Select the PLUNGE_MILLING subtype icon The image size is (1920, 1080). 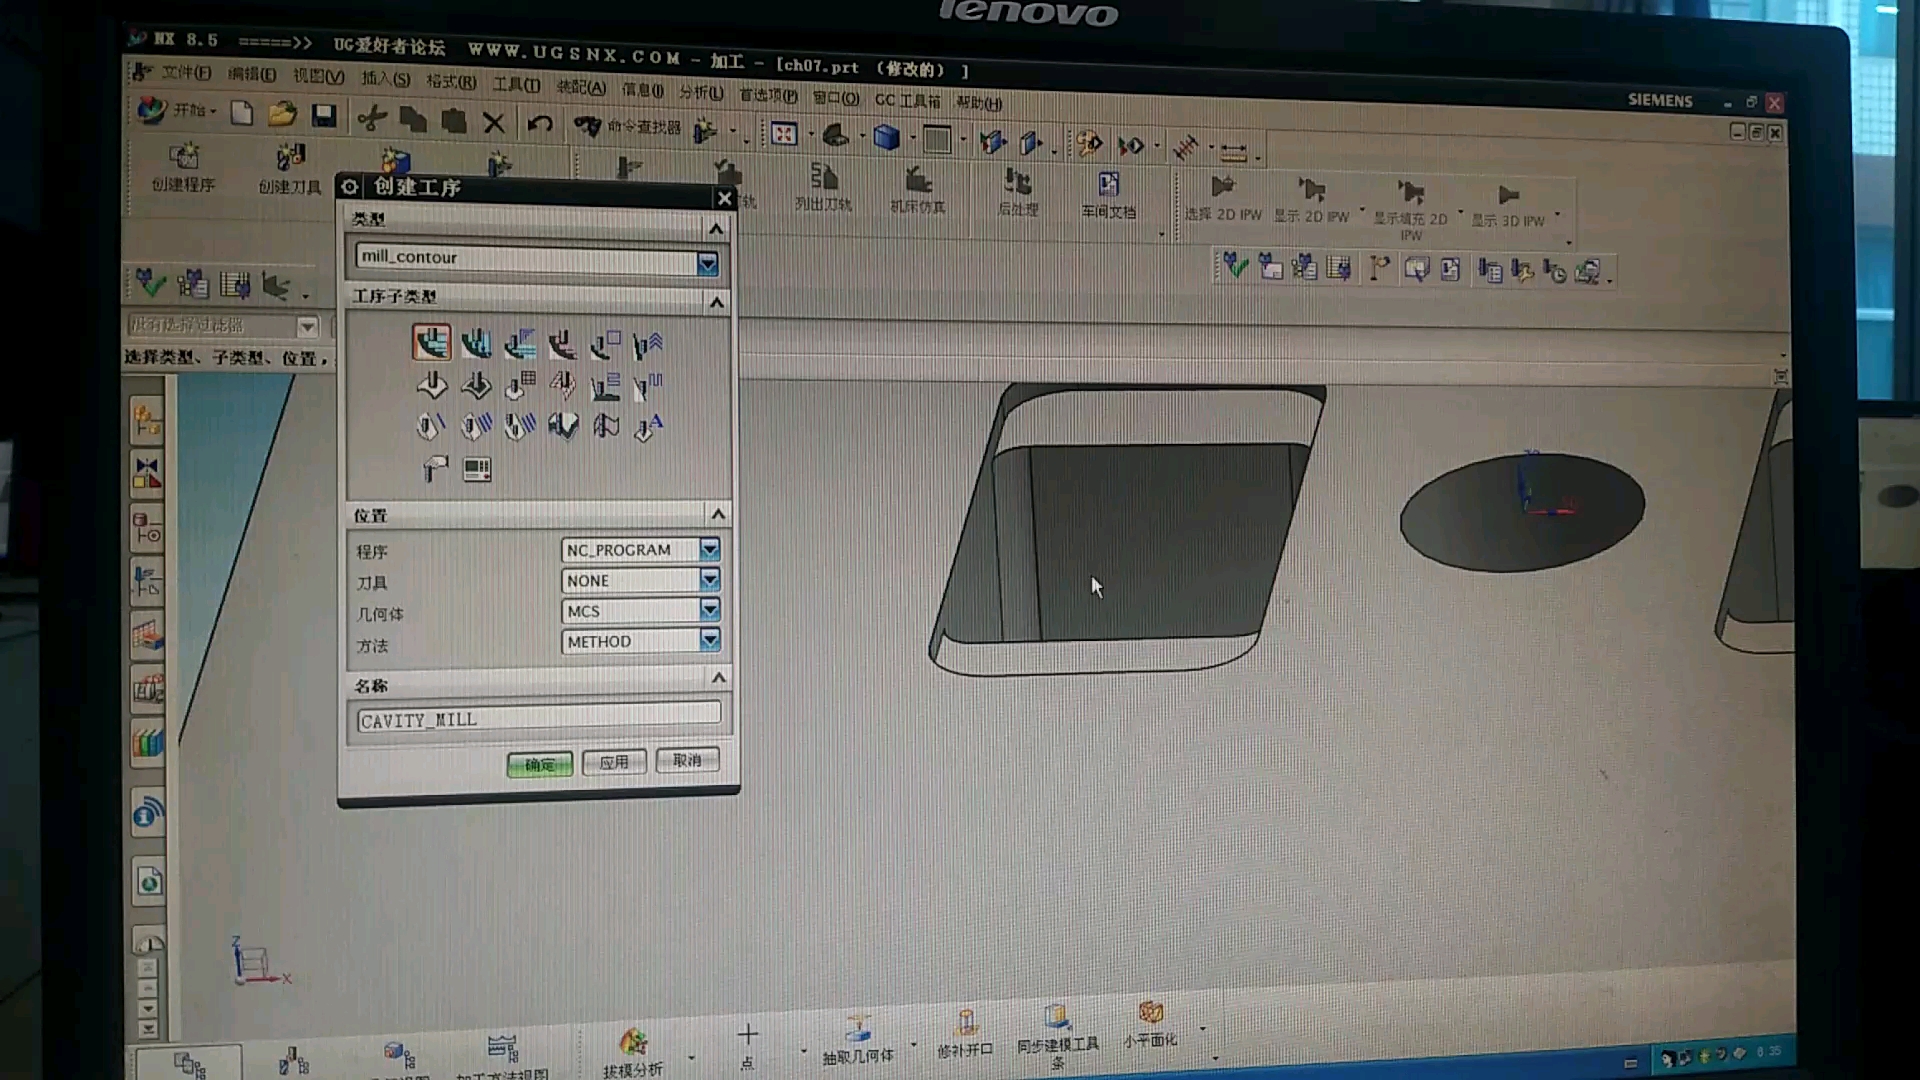476,344
